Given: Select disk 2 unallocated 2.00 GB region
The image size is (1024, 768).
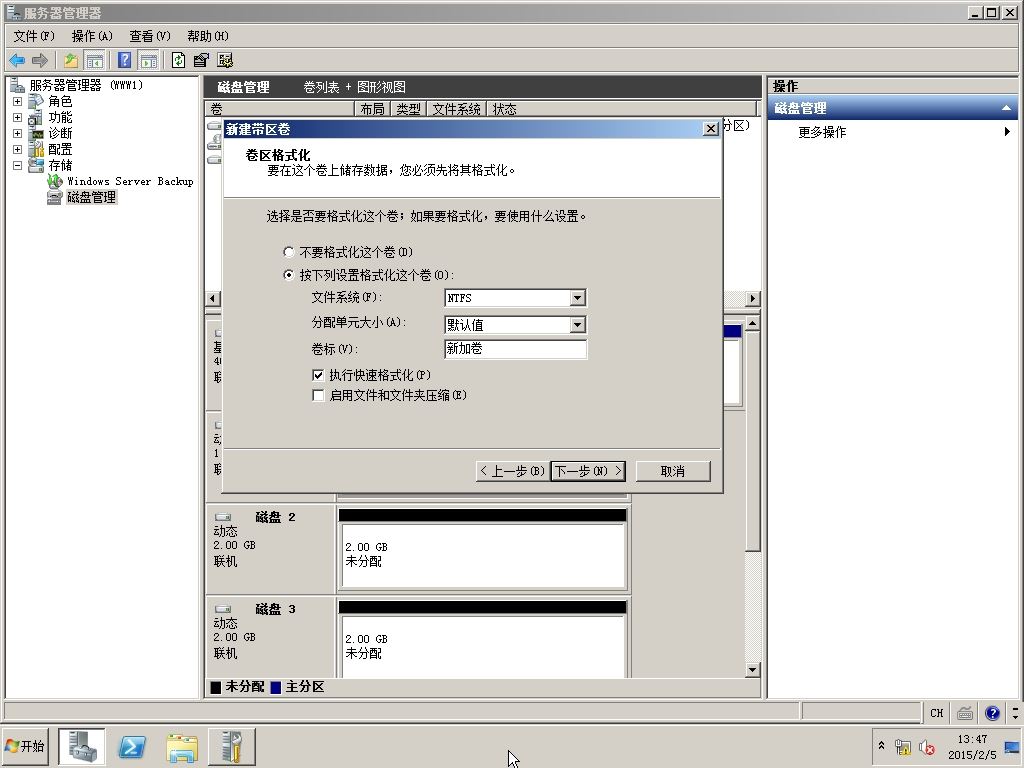Looking at the screenshot, I should pyautogui.click(x=483, y=555).
